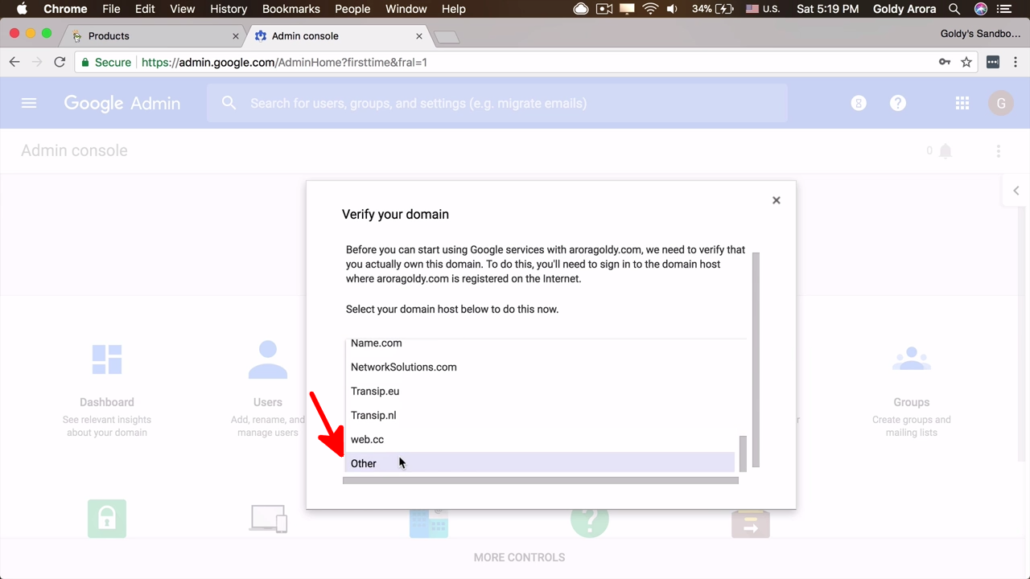The height and width of the screenshot is (579, 1030).
Task: Open the Google apps grid launcher
Action: click(x=962, y=103)
